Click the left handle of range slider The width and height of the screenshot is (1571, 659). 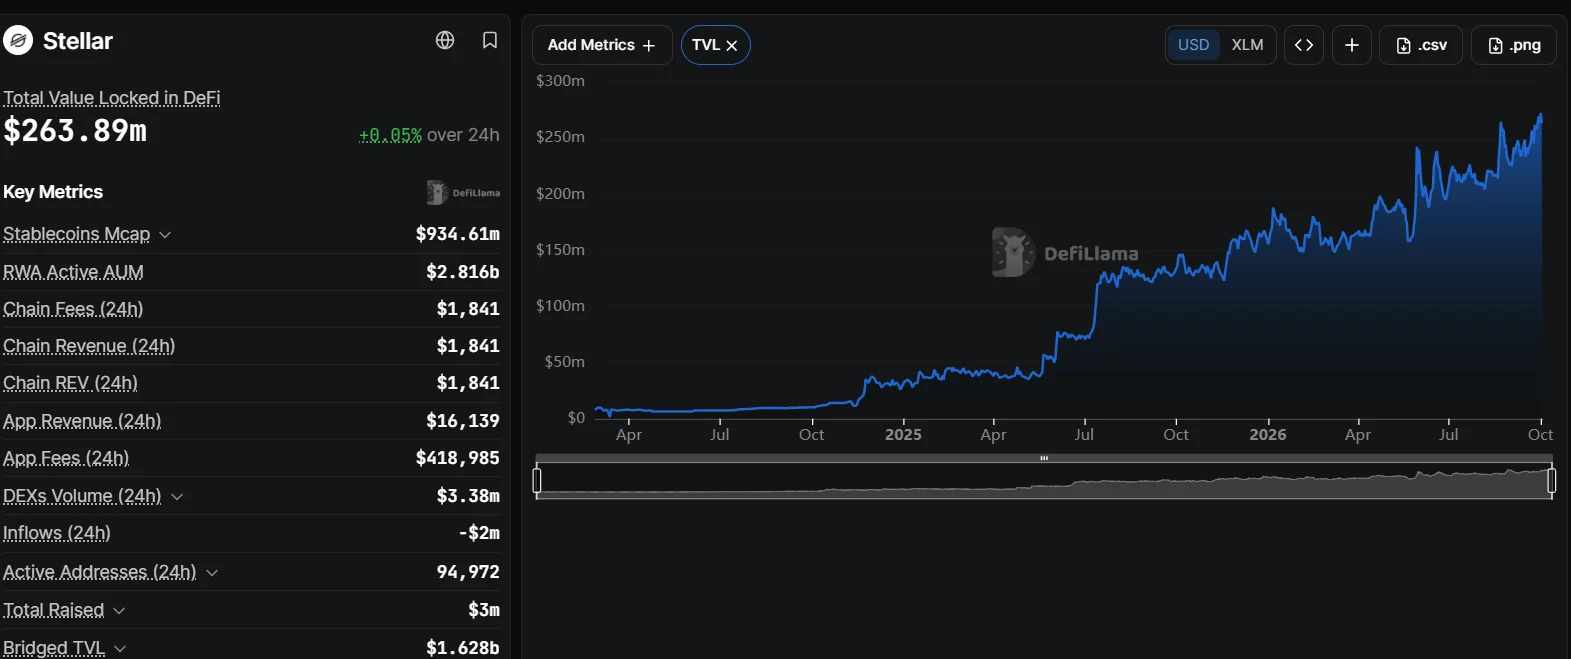click(537, 481)
